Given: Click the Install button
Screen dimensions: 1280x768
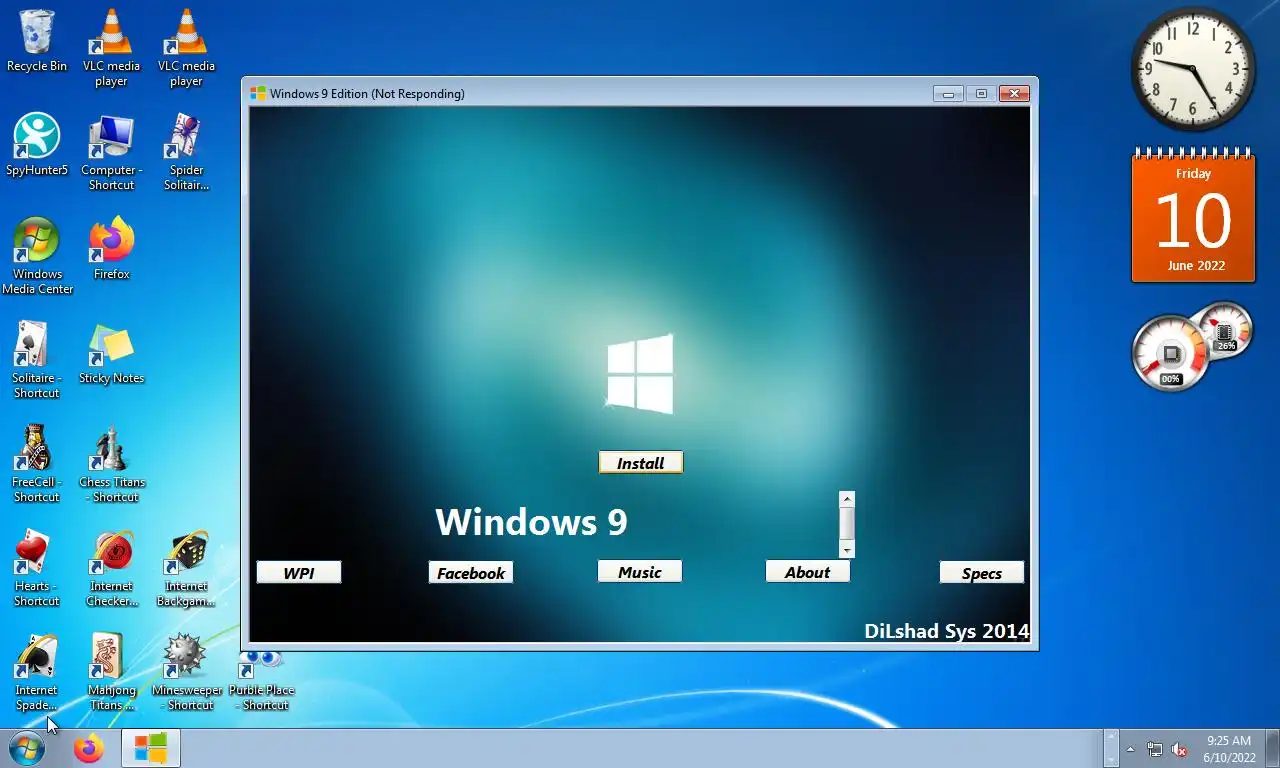Looking at the screenshot, I should (640, 463).
